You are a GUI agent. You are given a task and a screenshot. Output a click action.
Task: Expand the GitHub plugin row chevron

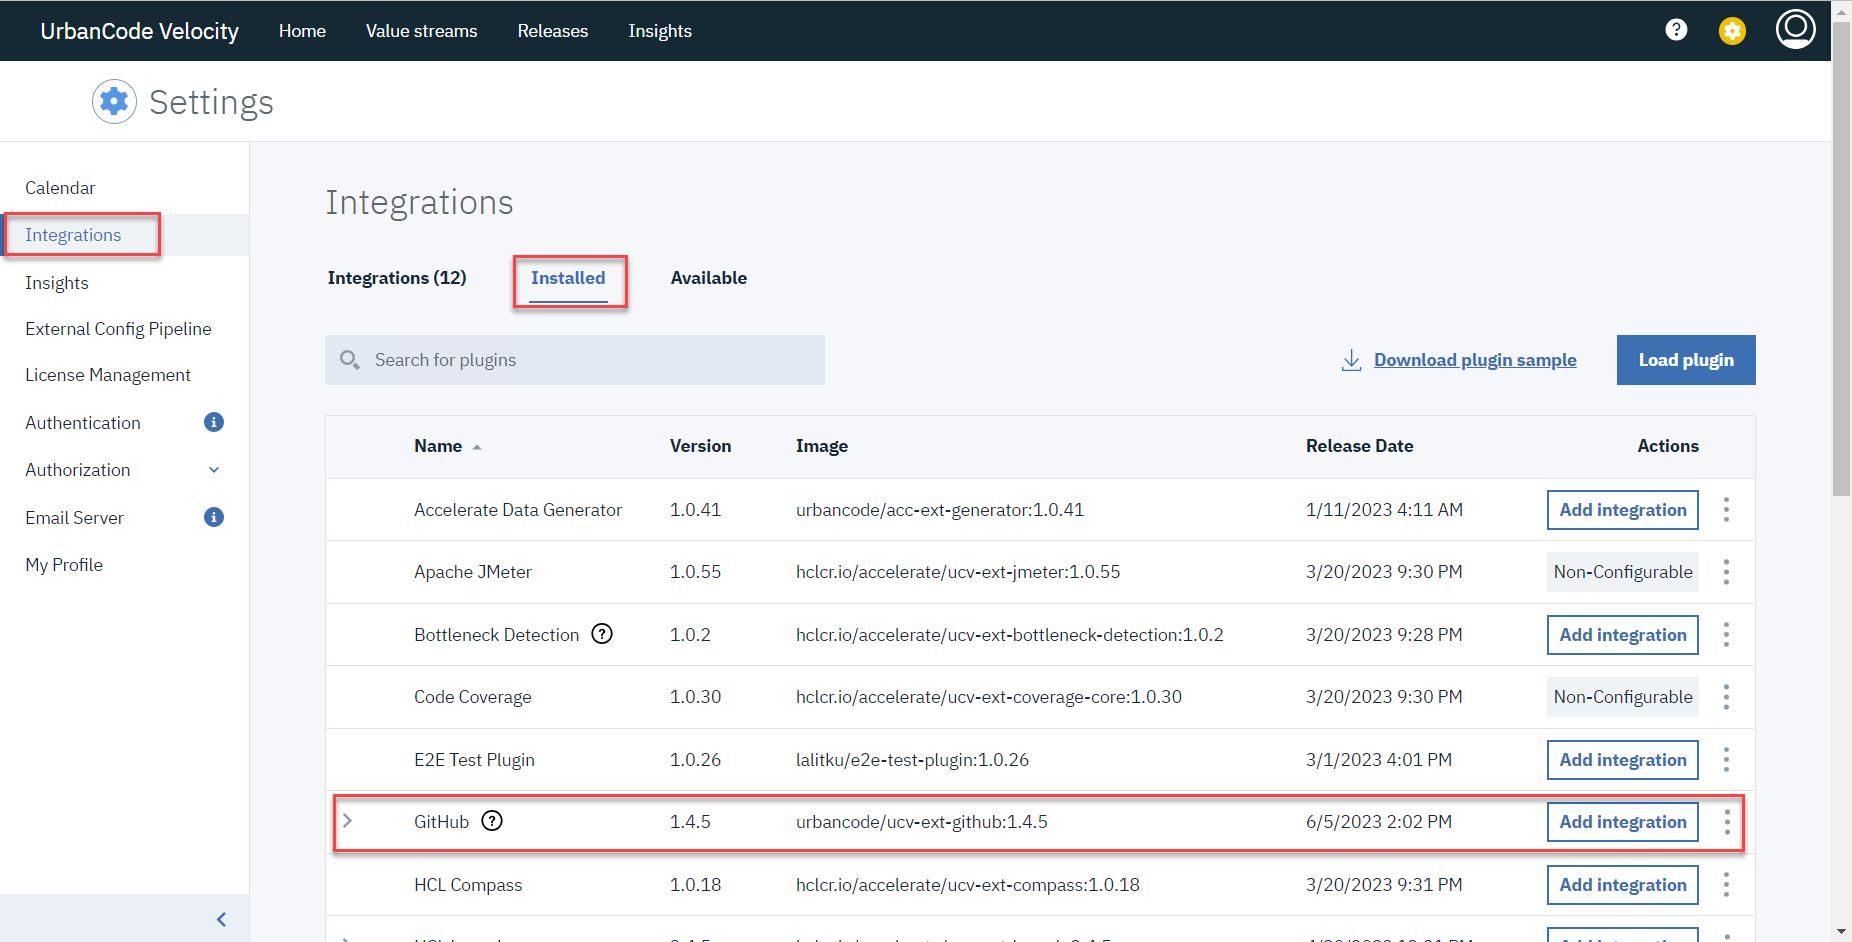pyautogui.click(x=347, y=821)
